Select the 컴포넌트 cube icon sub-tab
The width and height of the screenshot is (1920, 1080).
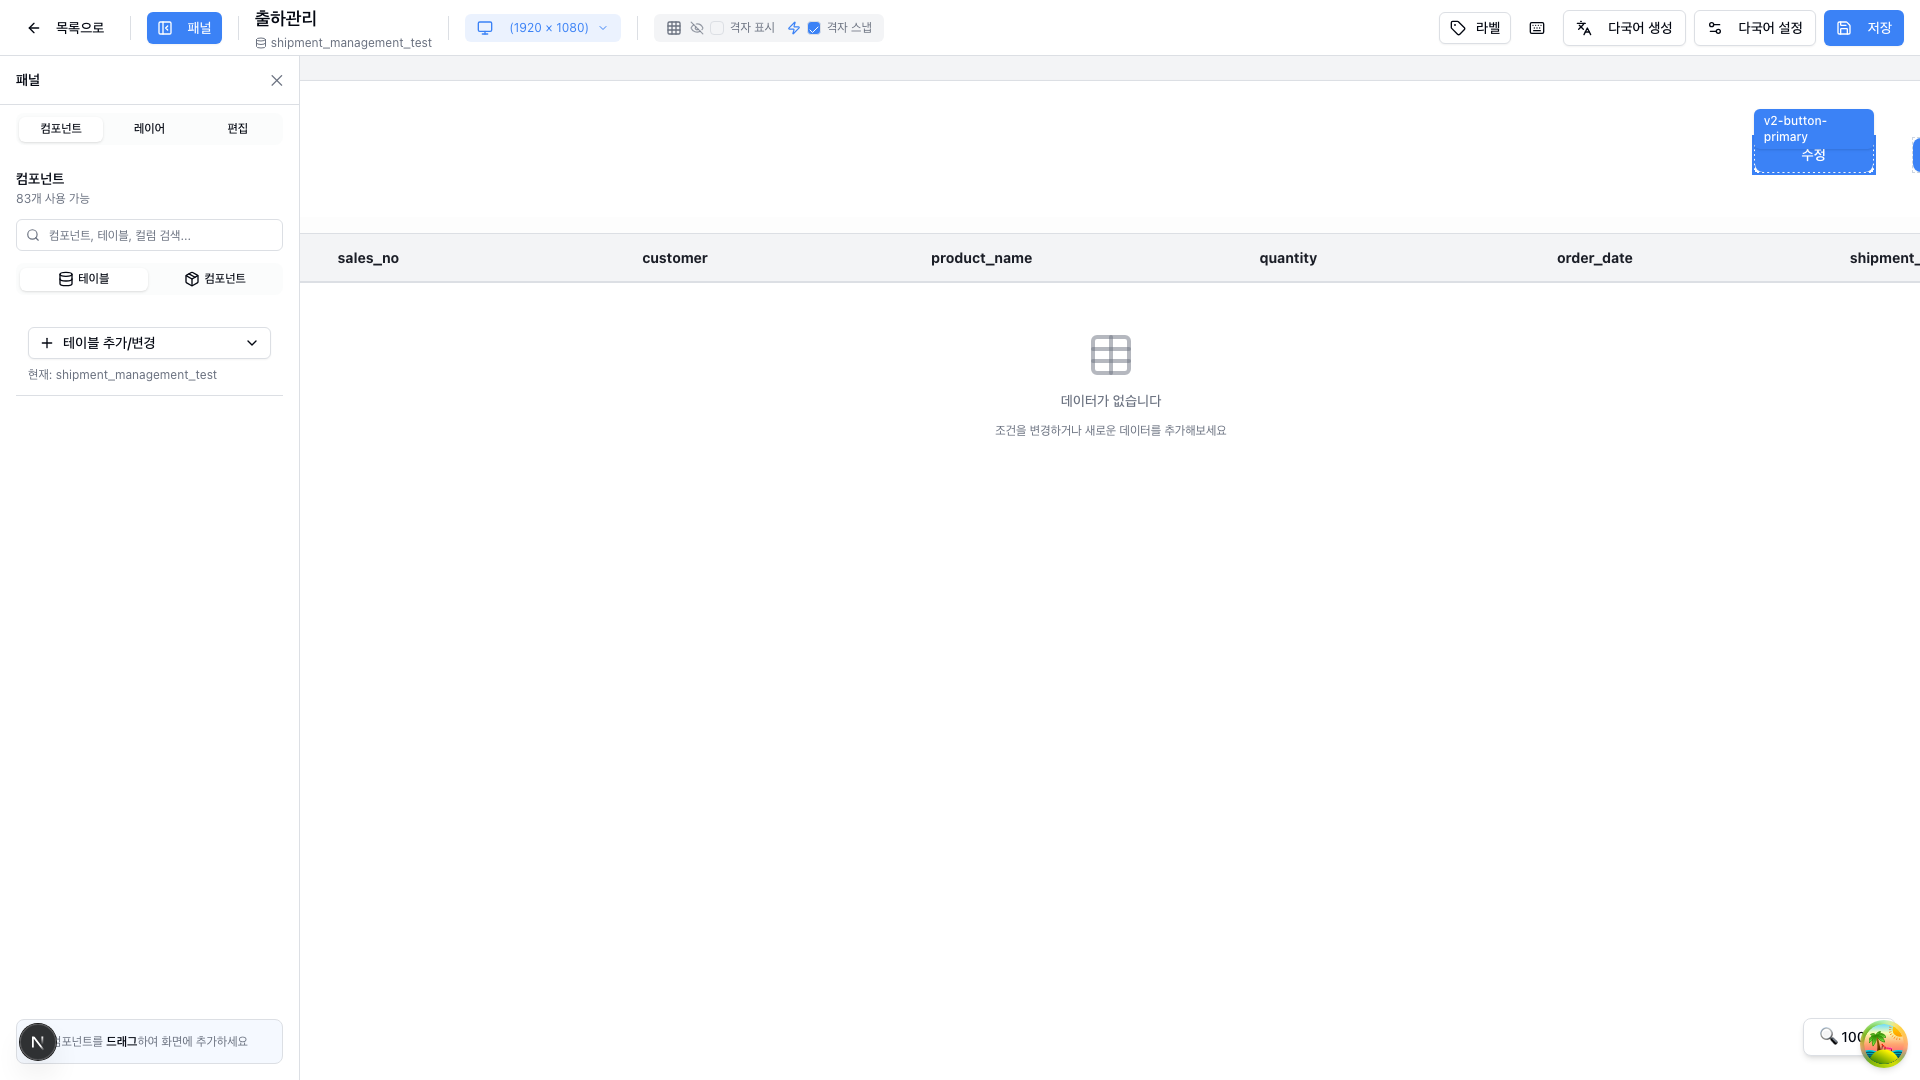(x=215, y=279)
